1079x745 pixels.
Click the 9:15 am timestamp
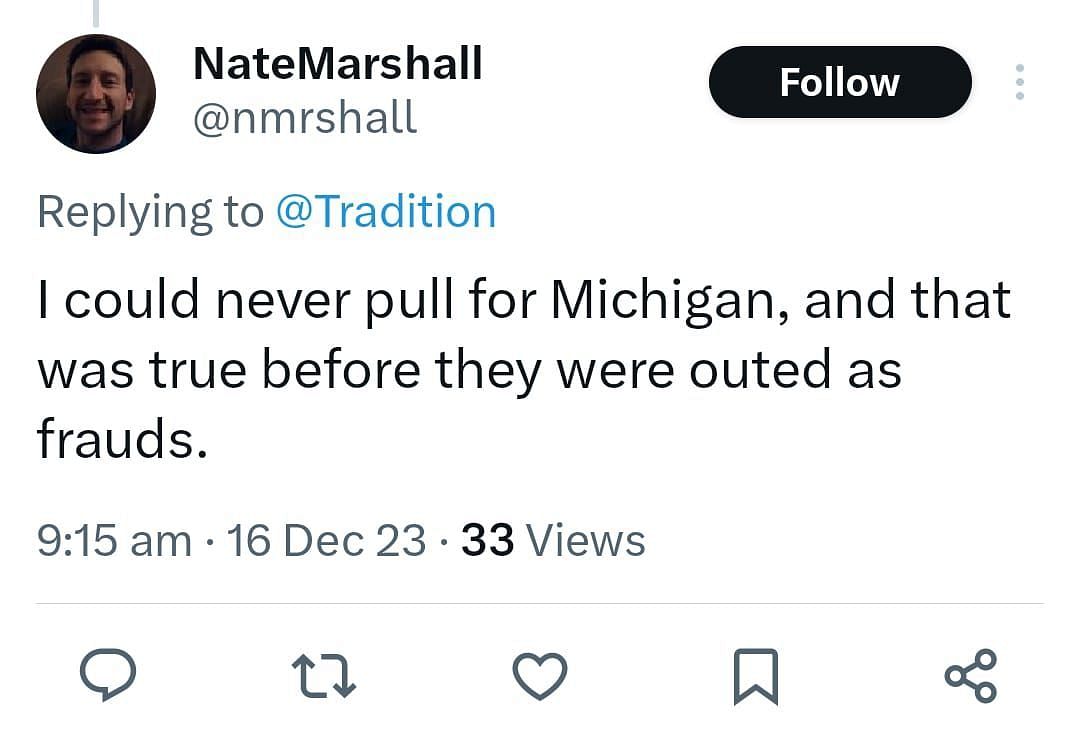[x=114, y=541]
